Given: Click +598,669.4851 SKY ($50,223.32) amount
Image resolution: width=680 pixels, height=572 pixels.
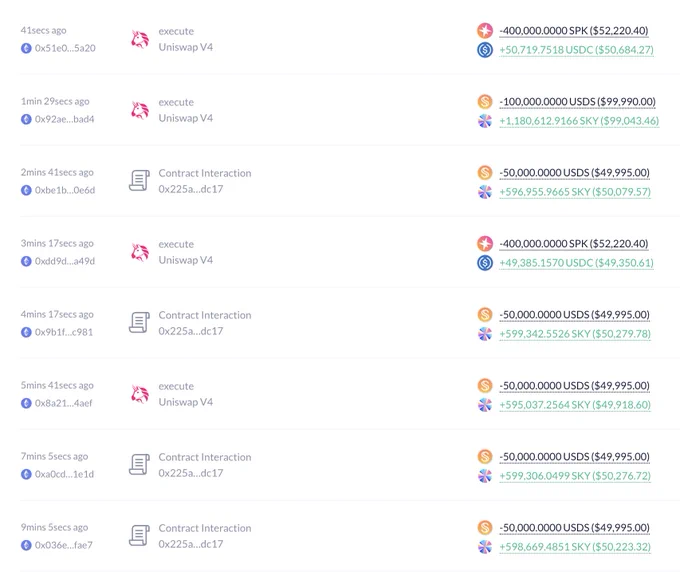Looking at the screenshot, I should click(575, 547).
